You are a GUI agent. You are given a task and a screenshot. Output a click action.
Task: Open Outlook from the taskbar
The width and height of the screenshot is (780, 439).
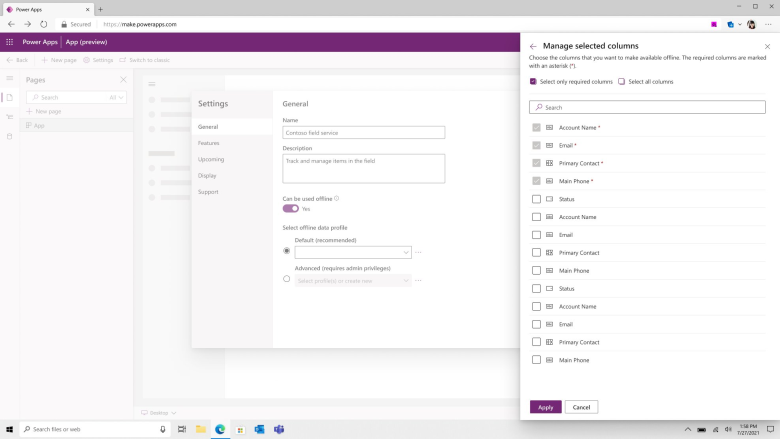point(259,430)
